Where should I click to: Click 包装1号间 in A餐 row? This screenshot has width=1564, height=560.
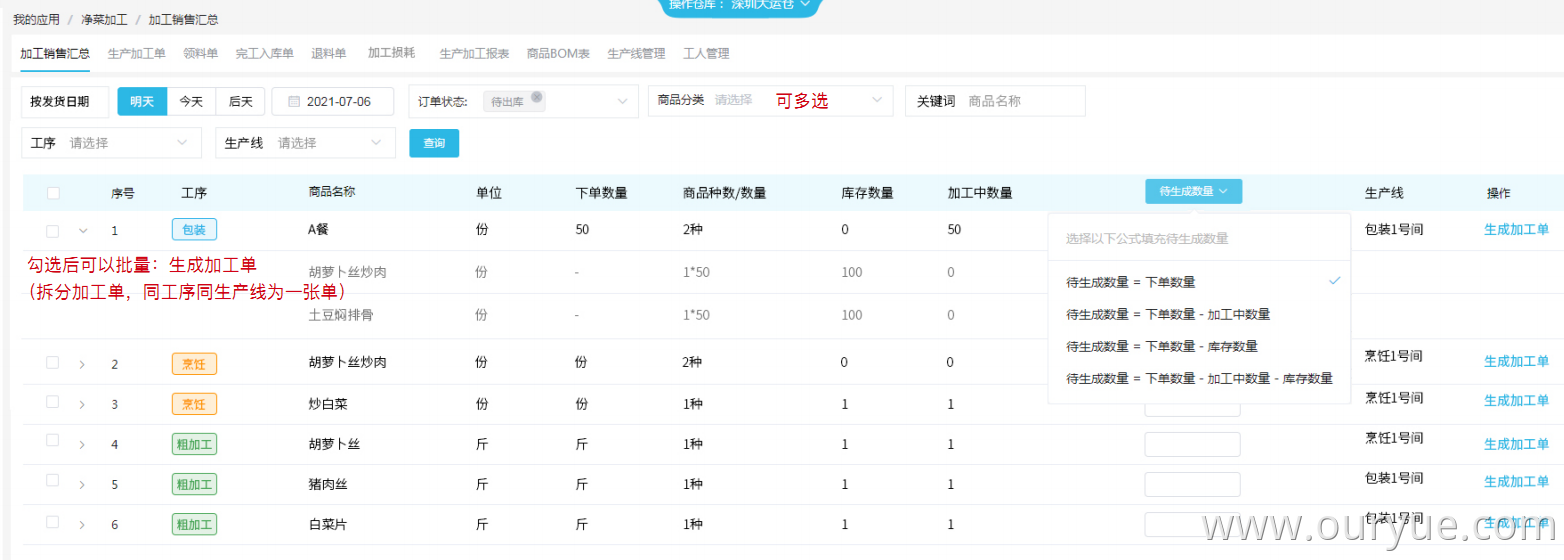[x=1393, y=229]
